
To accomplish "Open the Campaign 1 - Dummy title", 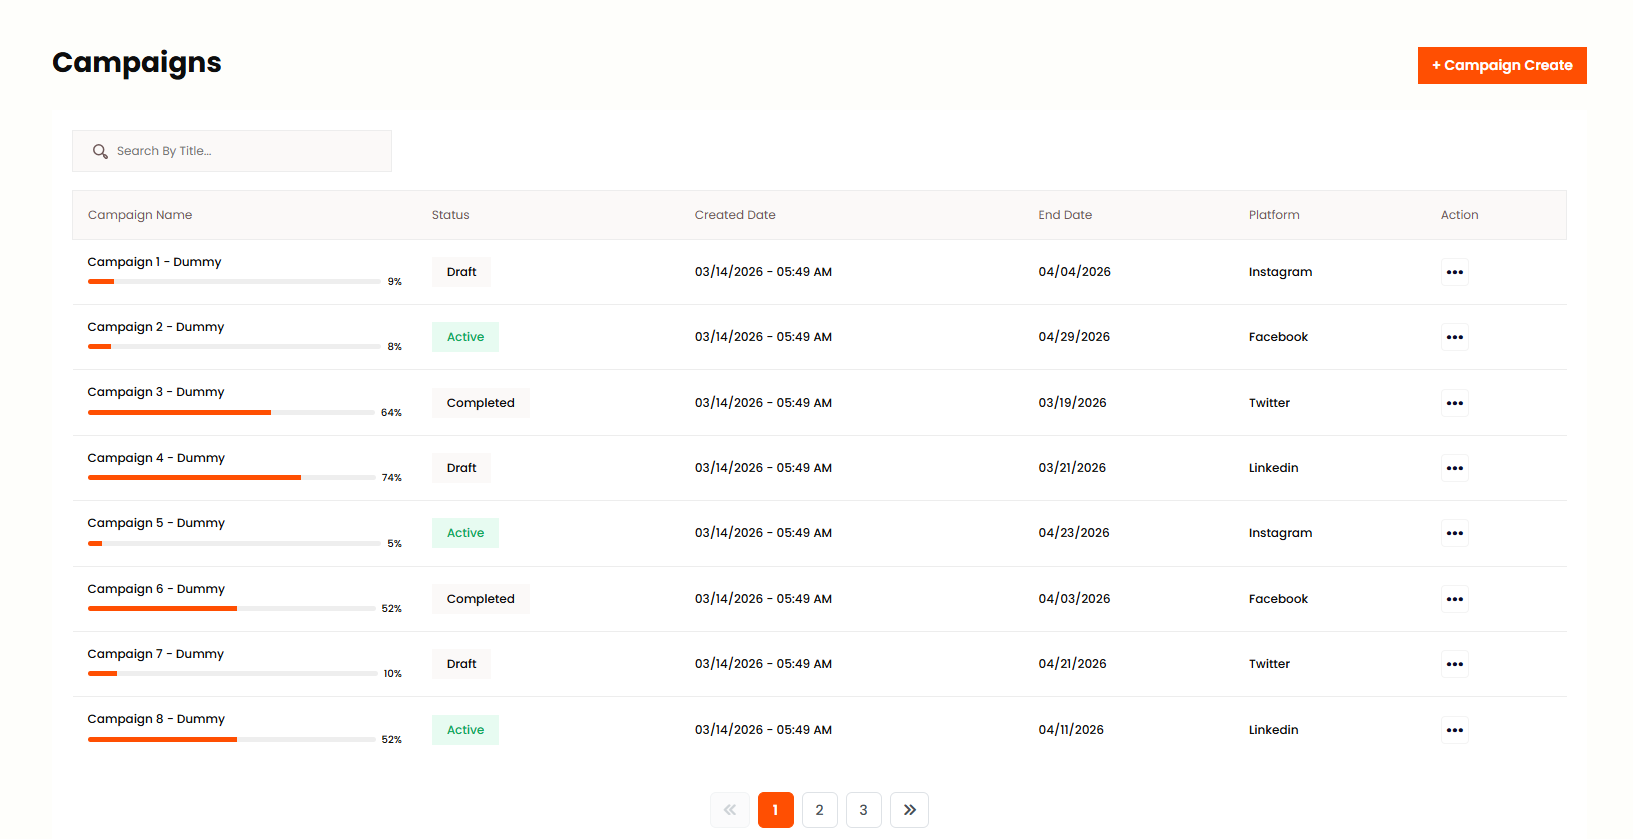I will [154, 262].
